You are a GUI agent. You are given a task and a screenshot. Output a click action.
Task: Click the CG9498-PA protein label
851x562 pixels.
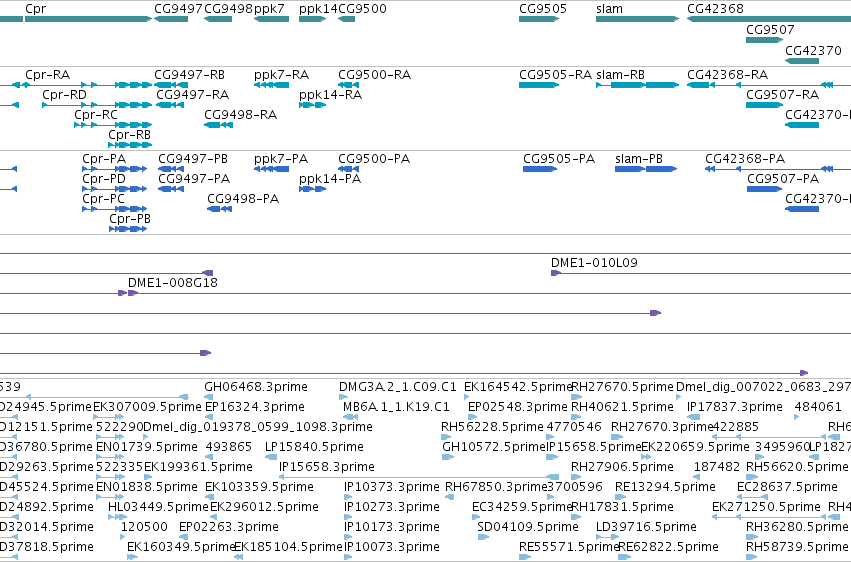(243, 199)
